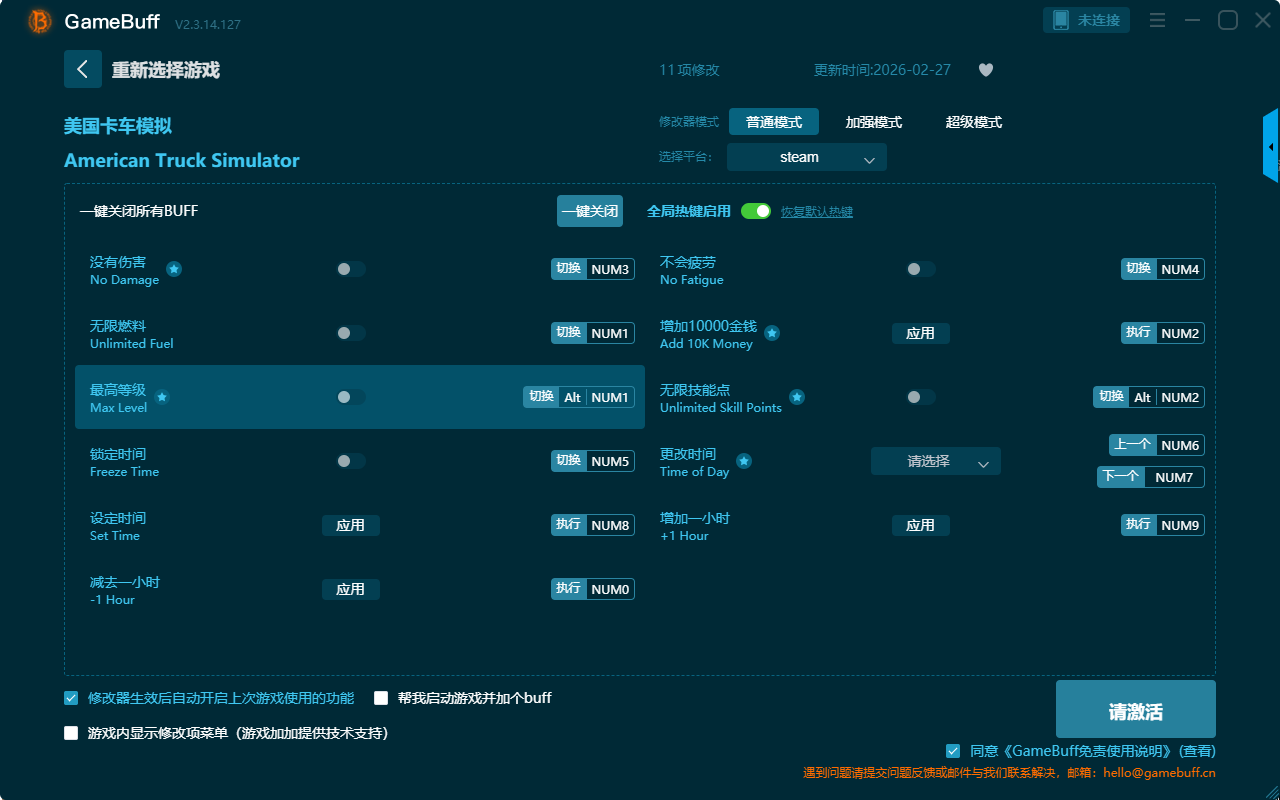Click the restore default hotkeys link
The width and height of the screenshot is (1280, 800).
[x=816, y=212]
